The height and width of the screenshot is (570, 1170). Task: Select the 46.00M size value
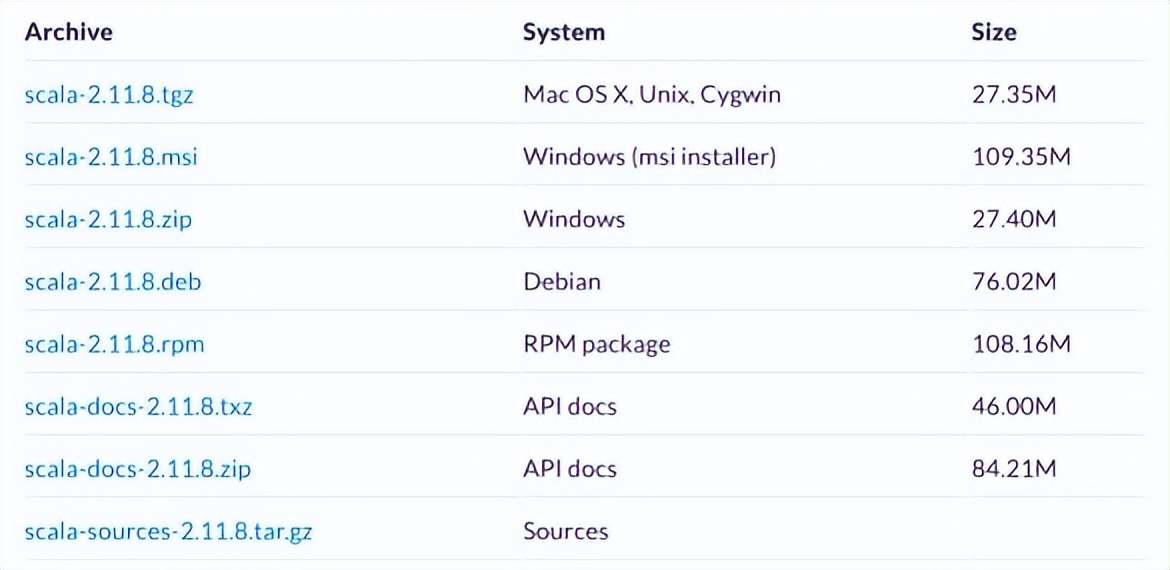point(1015,407)
